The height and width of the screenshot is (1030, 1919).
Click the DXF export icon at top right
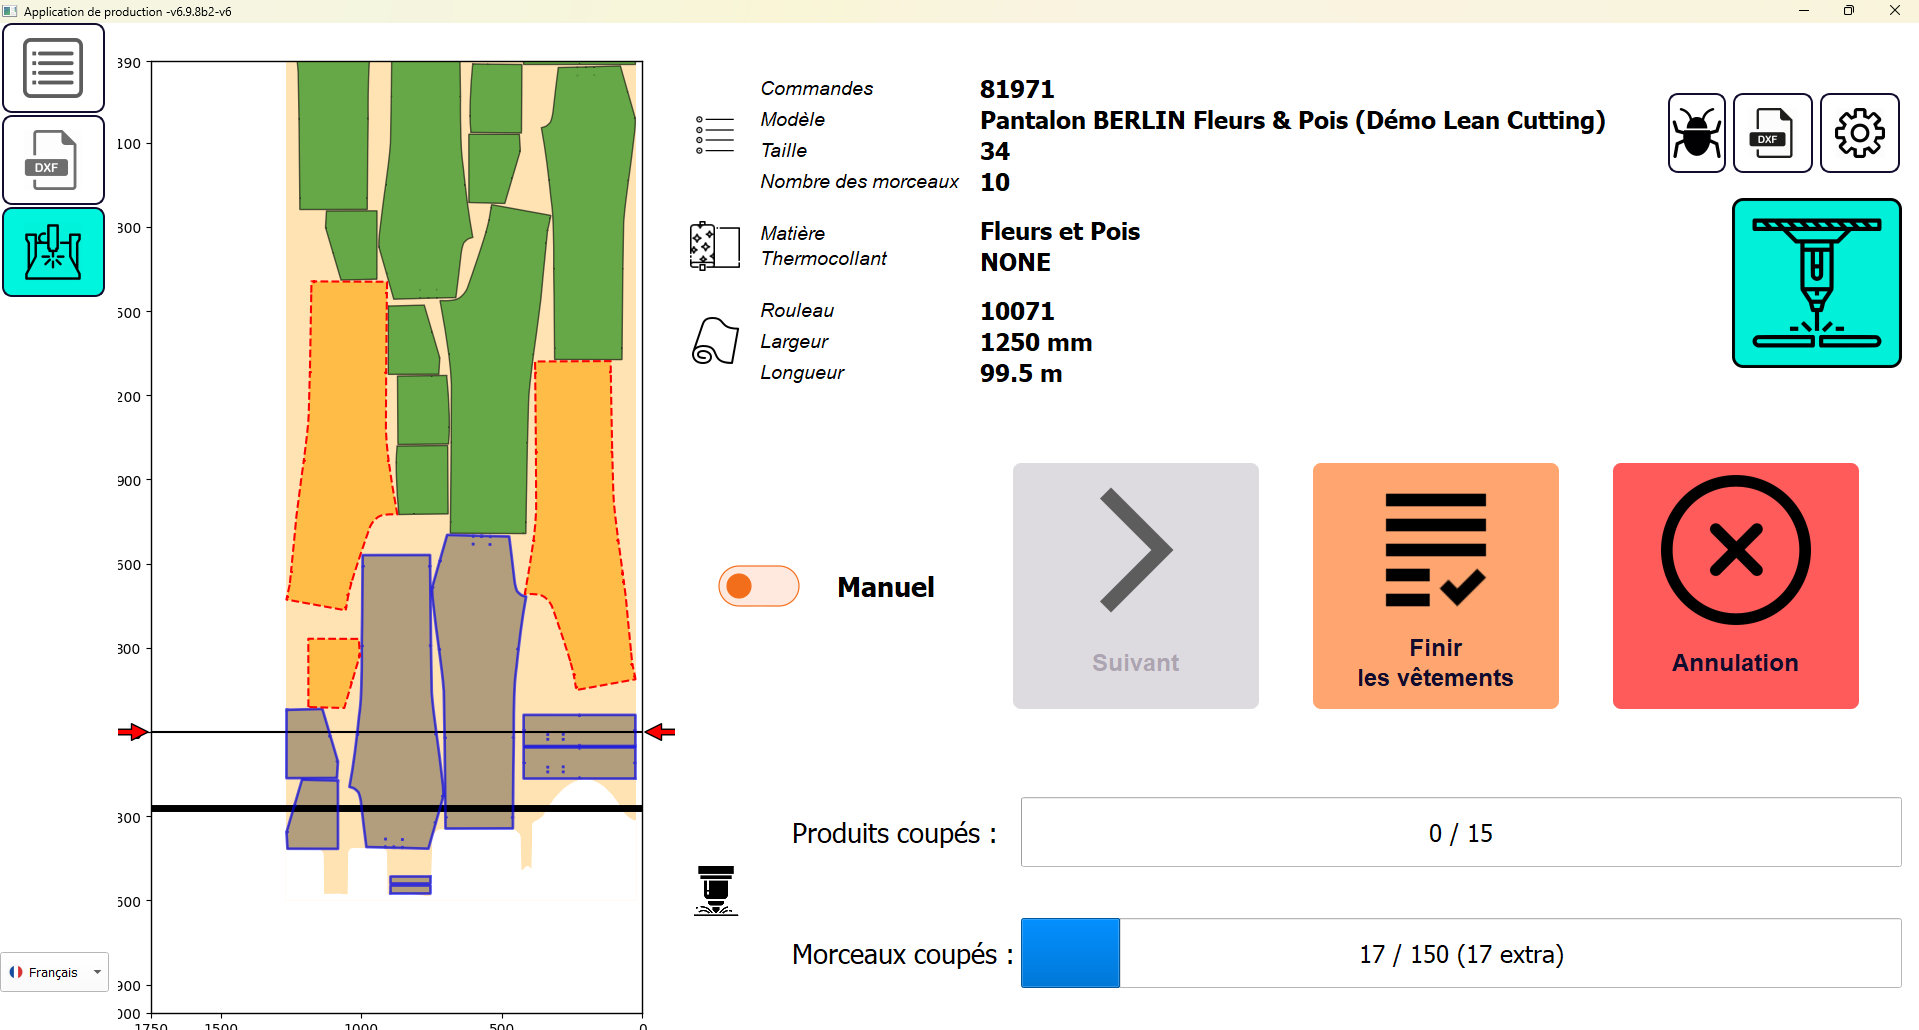[x=1772, y=133]
